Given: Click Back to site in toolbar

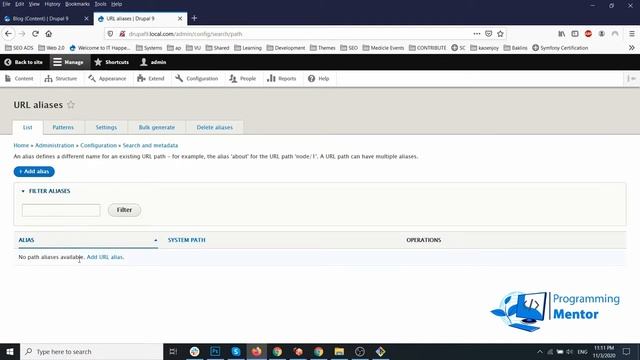Looking at the screenshot, I should [x=24, y=62].
